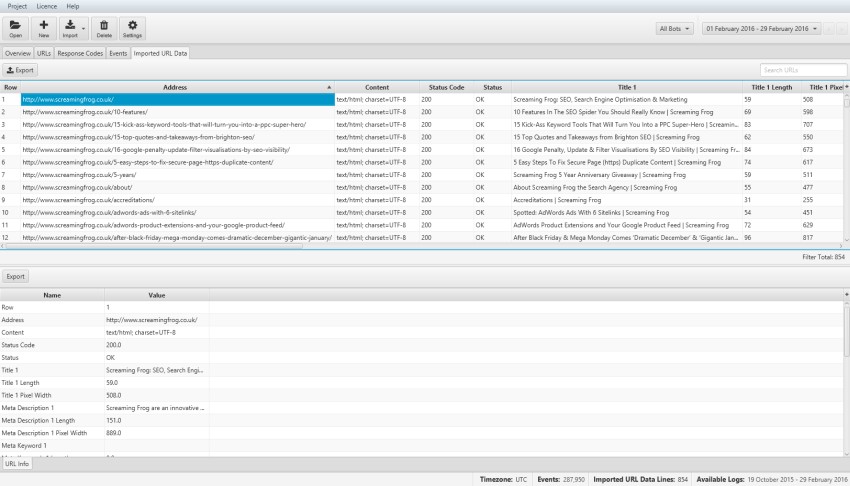This screenshot has width=850, height=486.
Task: Sort by the Content column header
Action: 377,87
